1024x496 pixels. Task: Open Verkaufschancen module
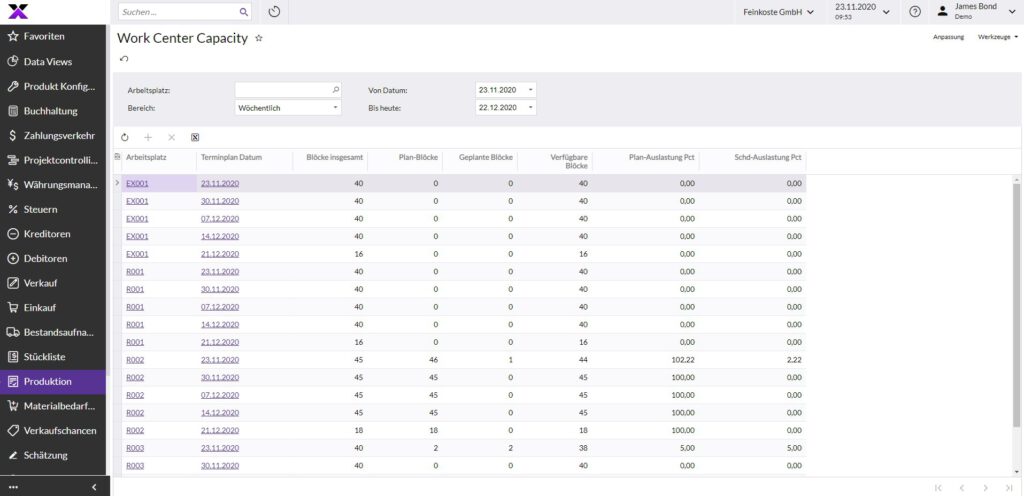[x=53, y=431]
